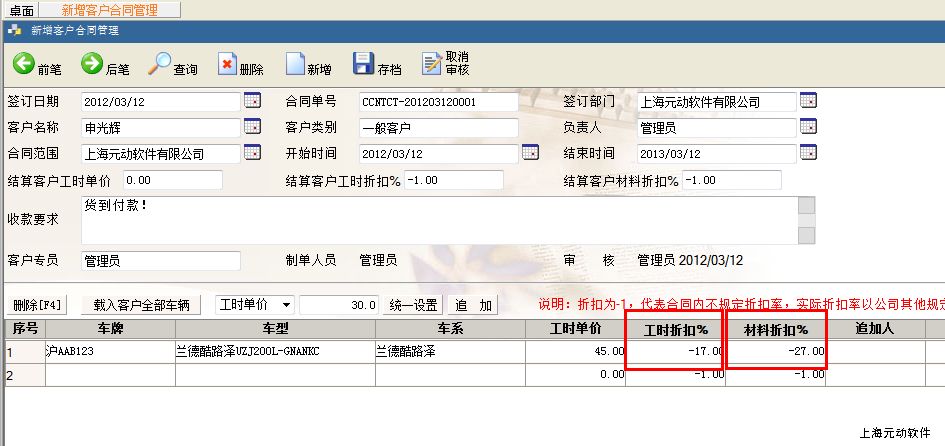
Task: Open lookup button beside 客户名称 field
Action: (252, 127)
